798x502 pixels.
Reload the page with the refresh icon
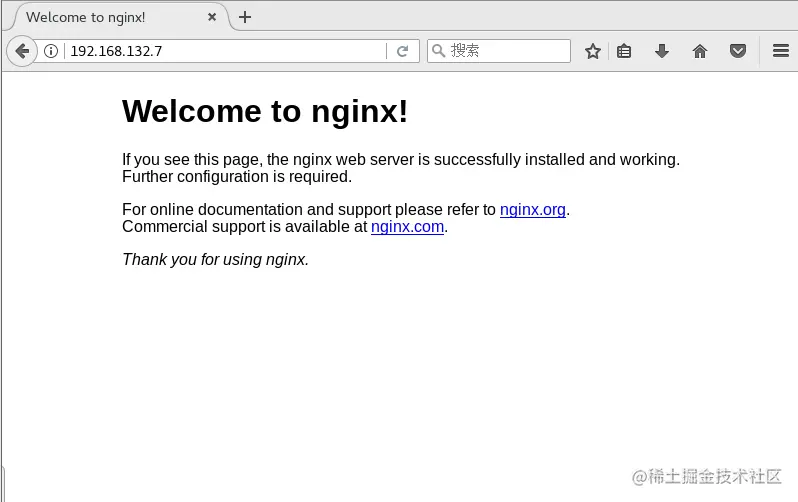403,51
